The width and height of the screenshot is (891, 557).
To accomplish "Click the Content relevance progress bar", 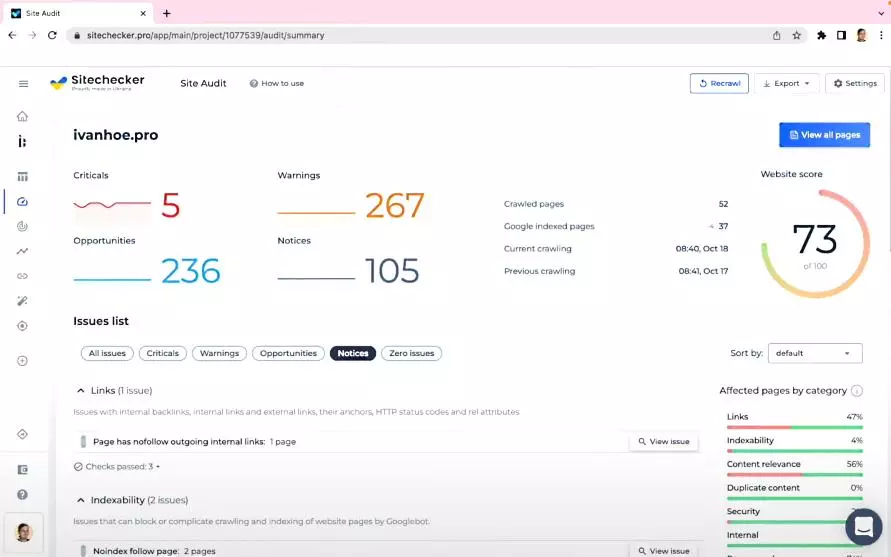I will point(794,475).
